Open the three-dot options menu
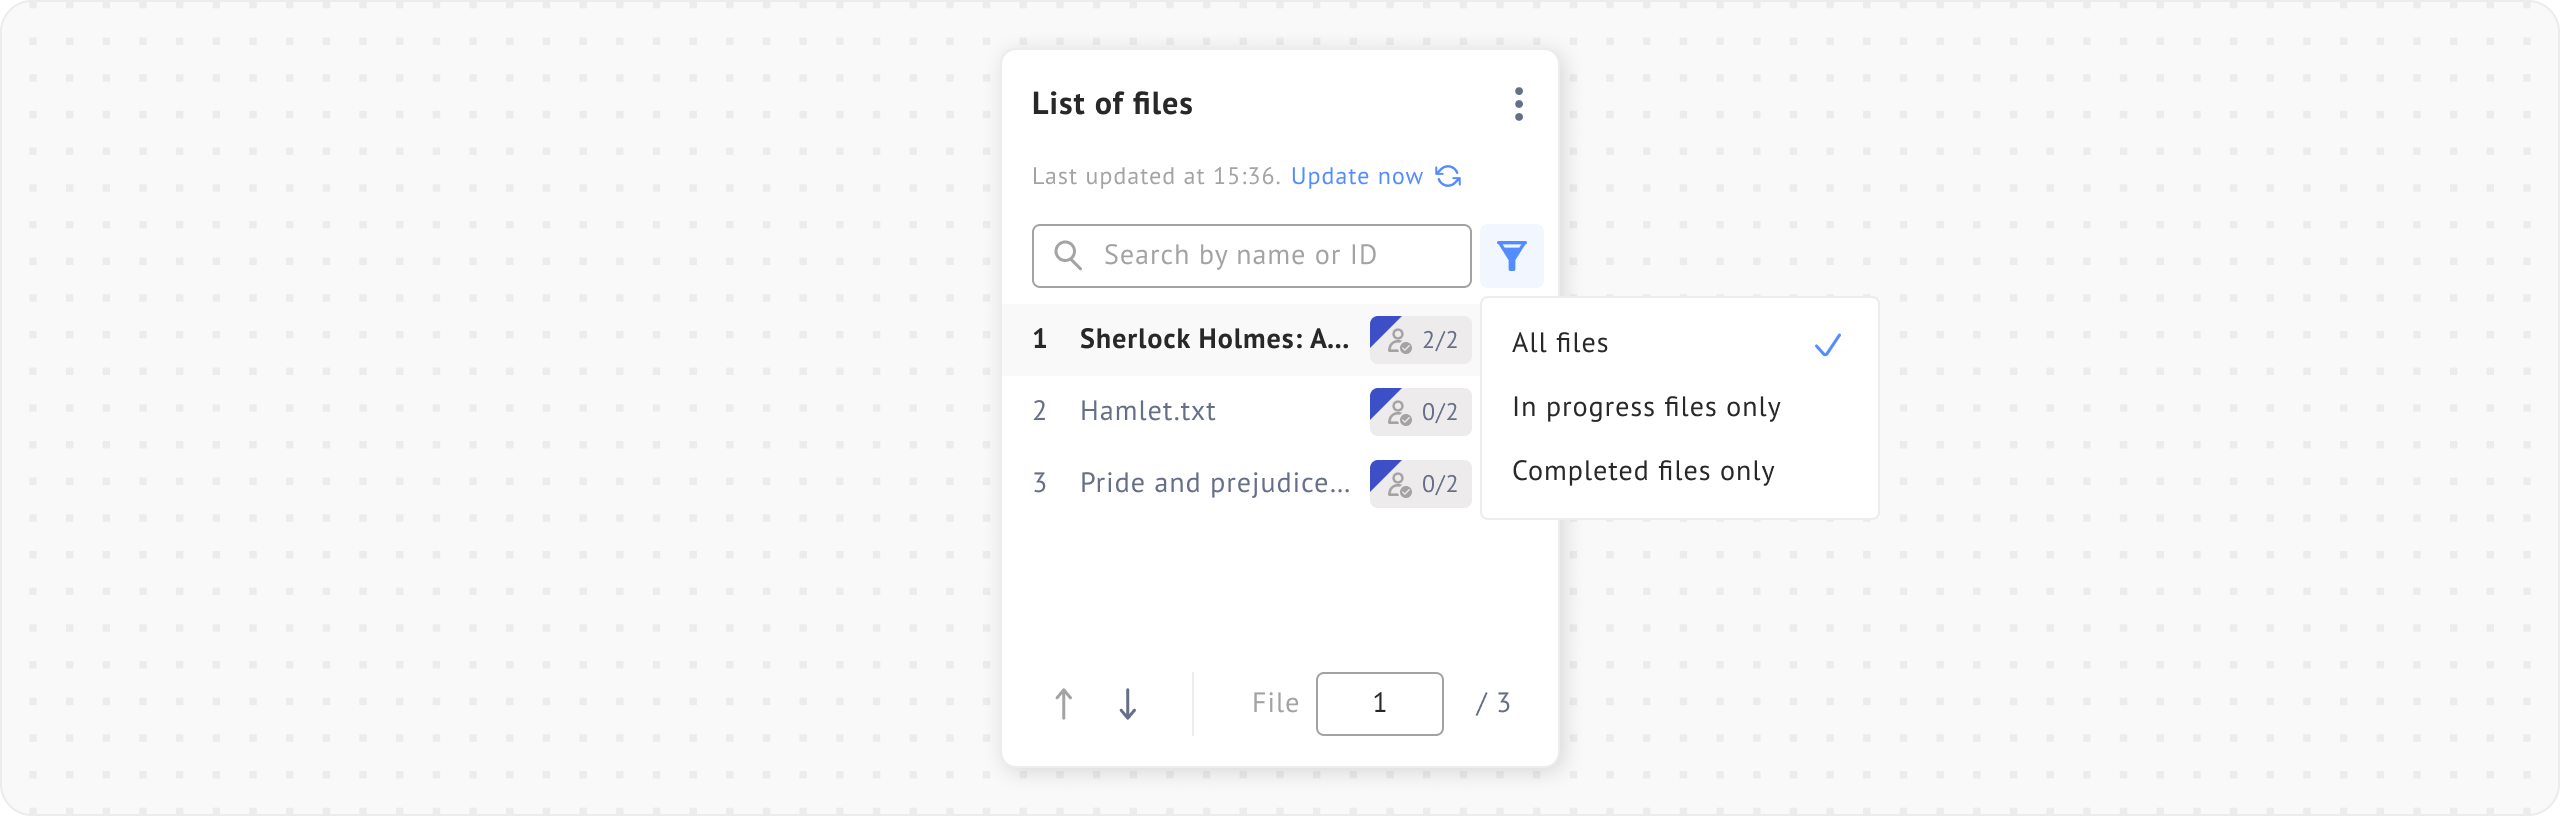Viewport: 2560px width, 816px height. tap(1518, 104)
